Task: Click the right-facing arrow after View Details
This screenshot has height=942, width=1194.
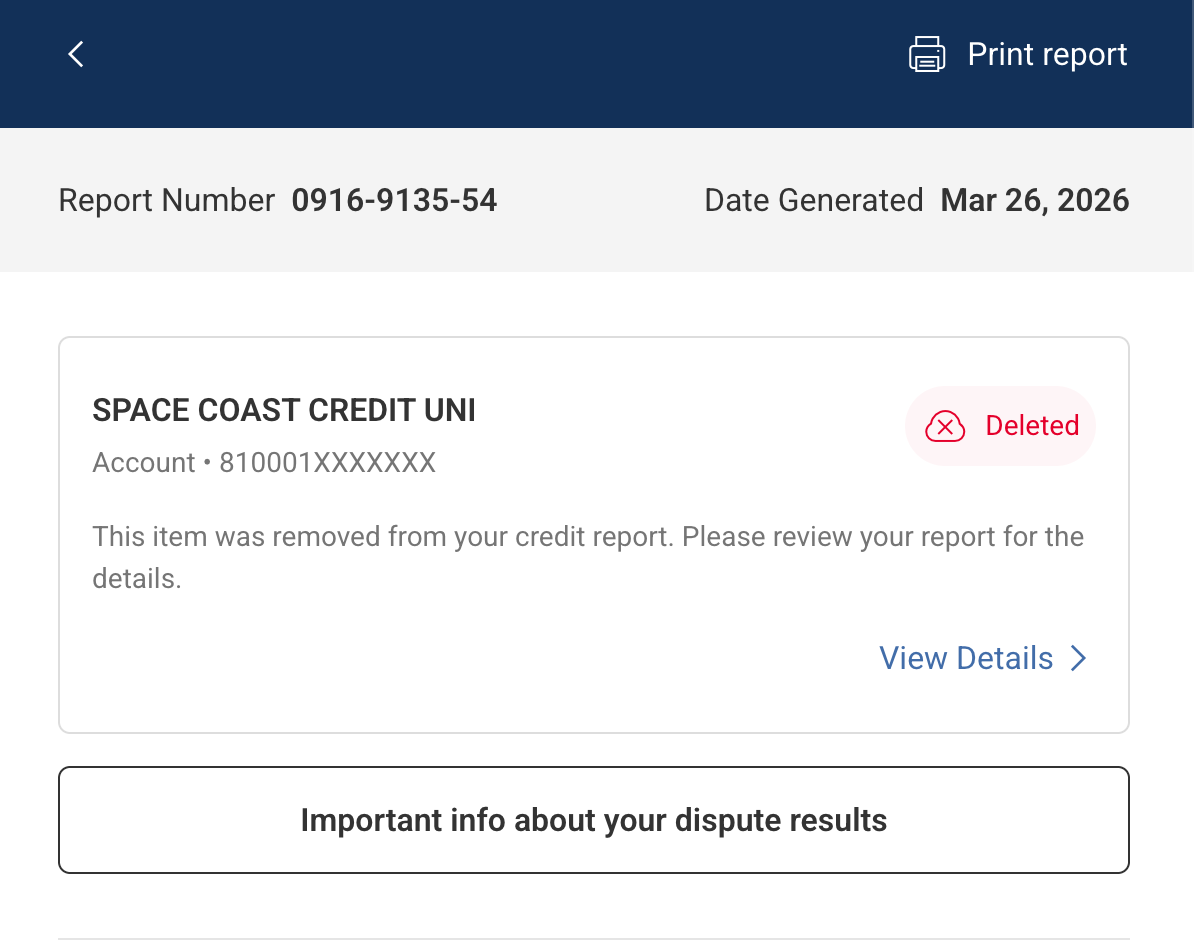Action: pos(1078,658)
